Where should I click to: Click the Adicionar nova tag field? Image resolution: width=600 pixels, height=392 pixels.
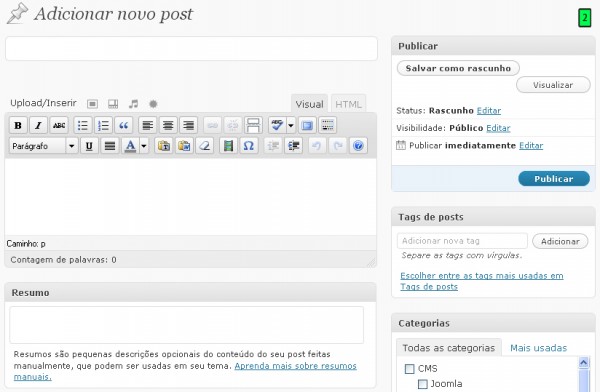(462, 241)
